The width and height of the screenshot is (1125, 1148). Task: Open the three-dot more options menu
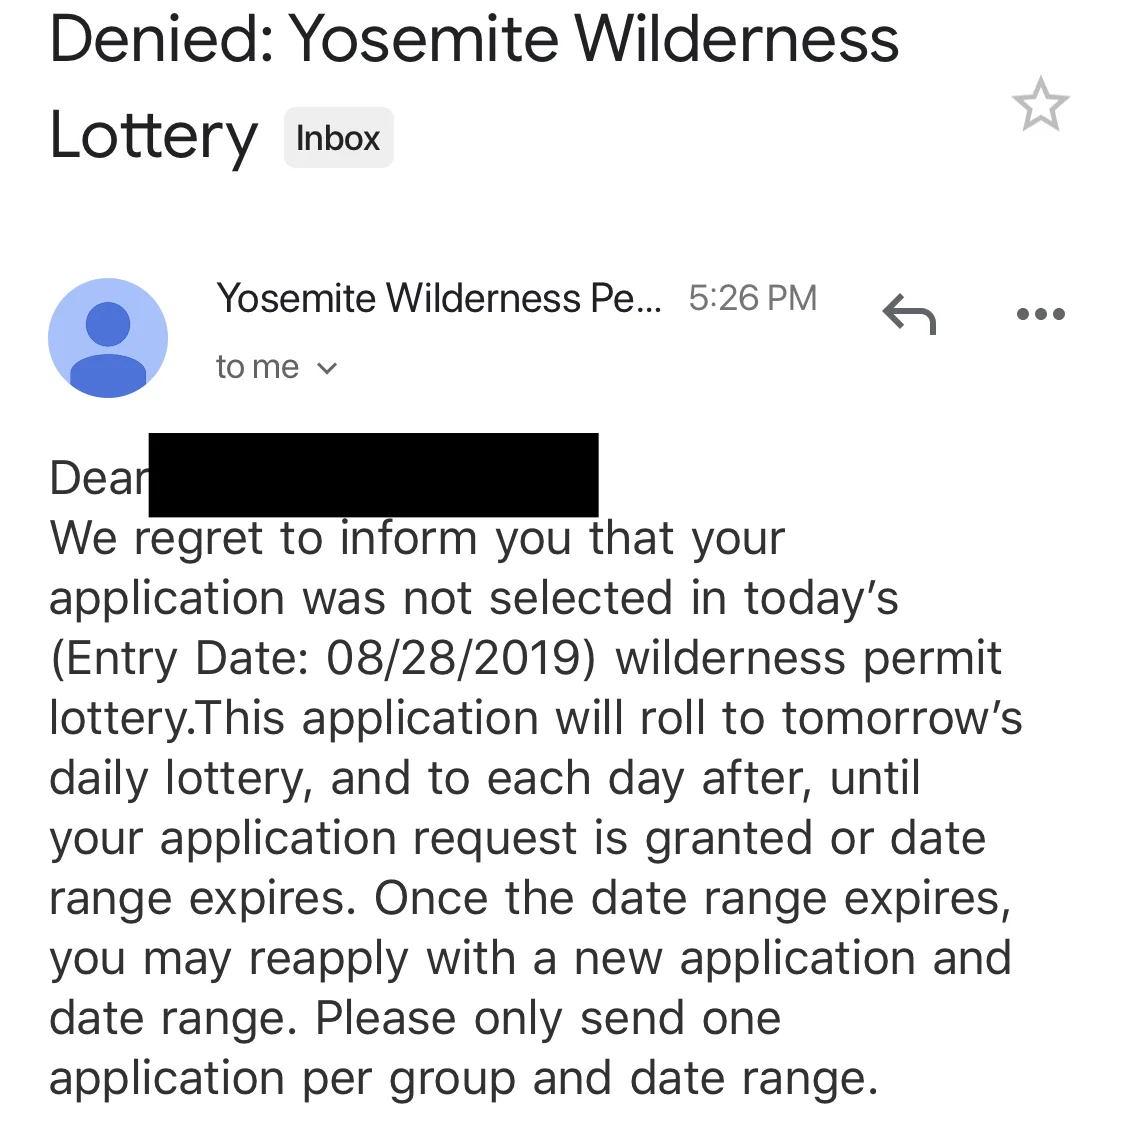coord(1041,314)
